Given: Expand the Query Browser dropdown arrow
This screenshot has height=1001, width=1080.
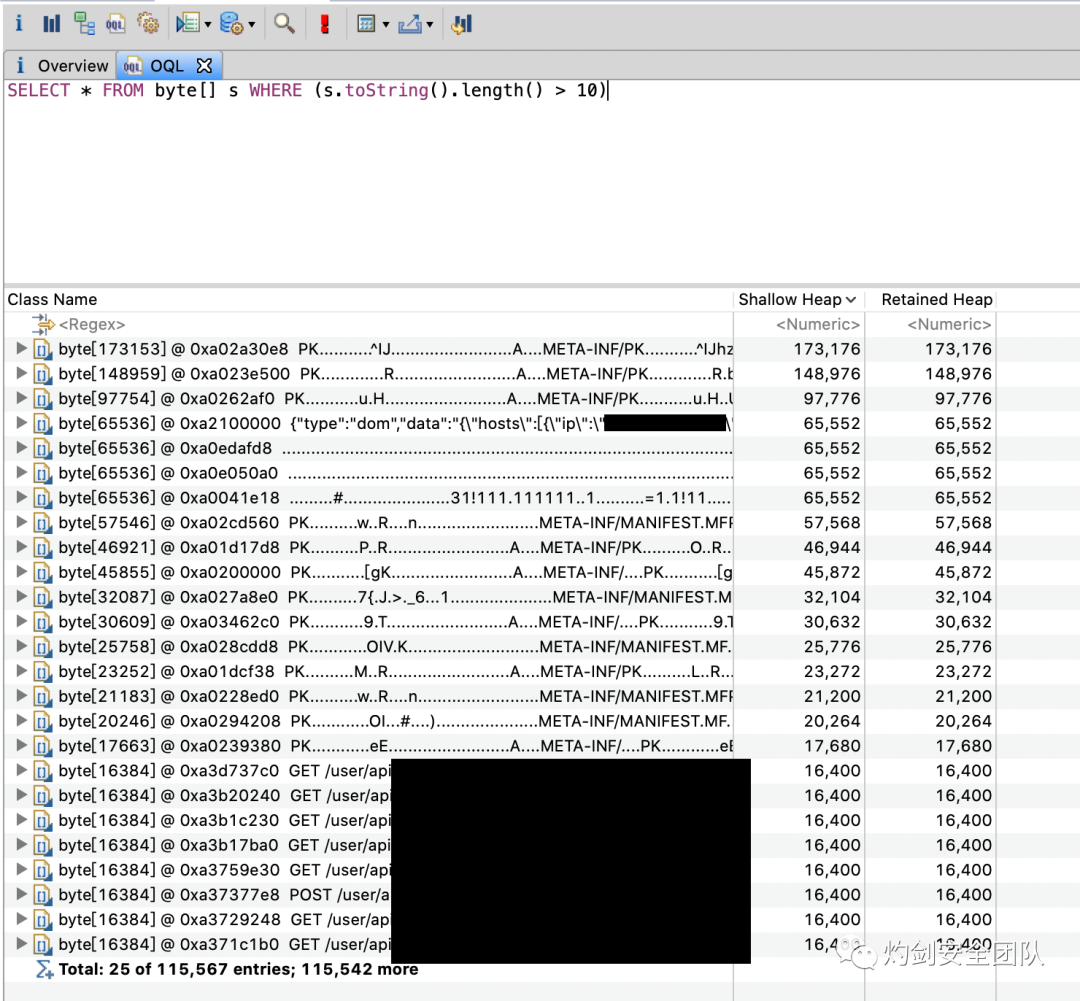Looking at the screenshot, I should [251, 25].
